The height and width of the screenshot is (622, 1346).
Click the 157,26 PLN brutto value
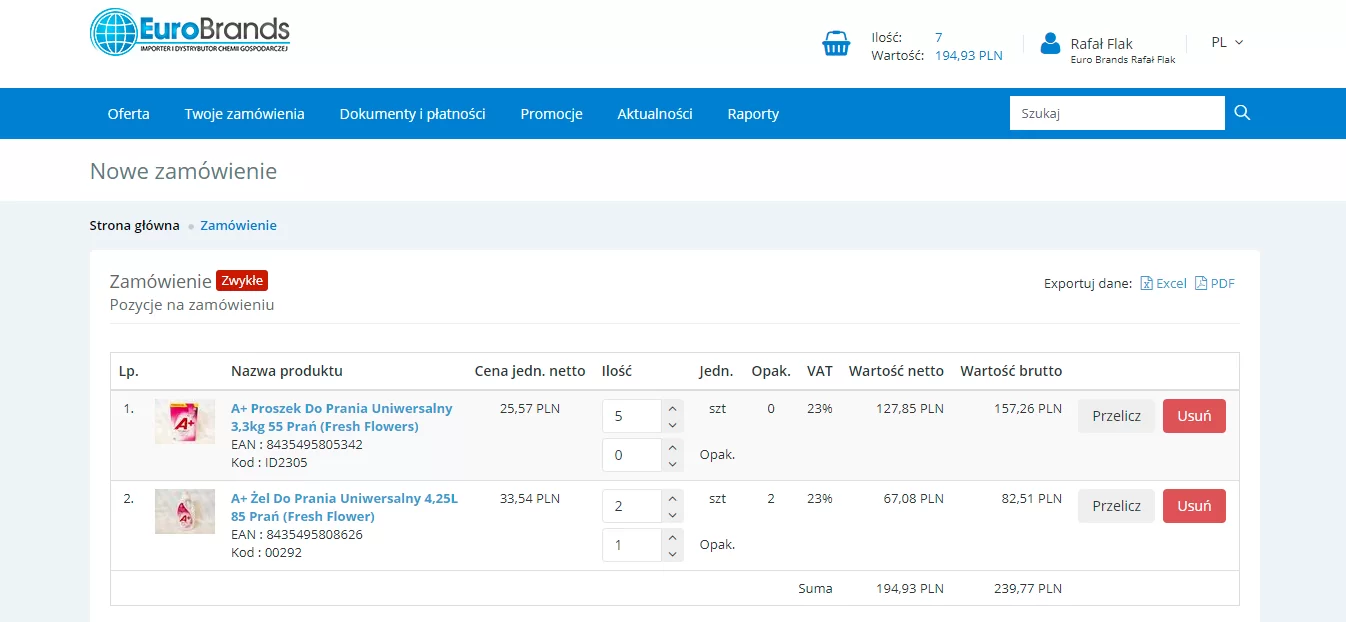click(x=1028, y=409)
